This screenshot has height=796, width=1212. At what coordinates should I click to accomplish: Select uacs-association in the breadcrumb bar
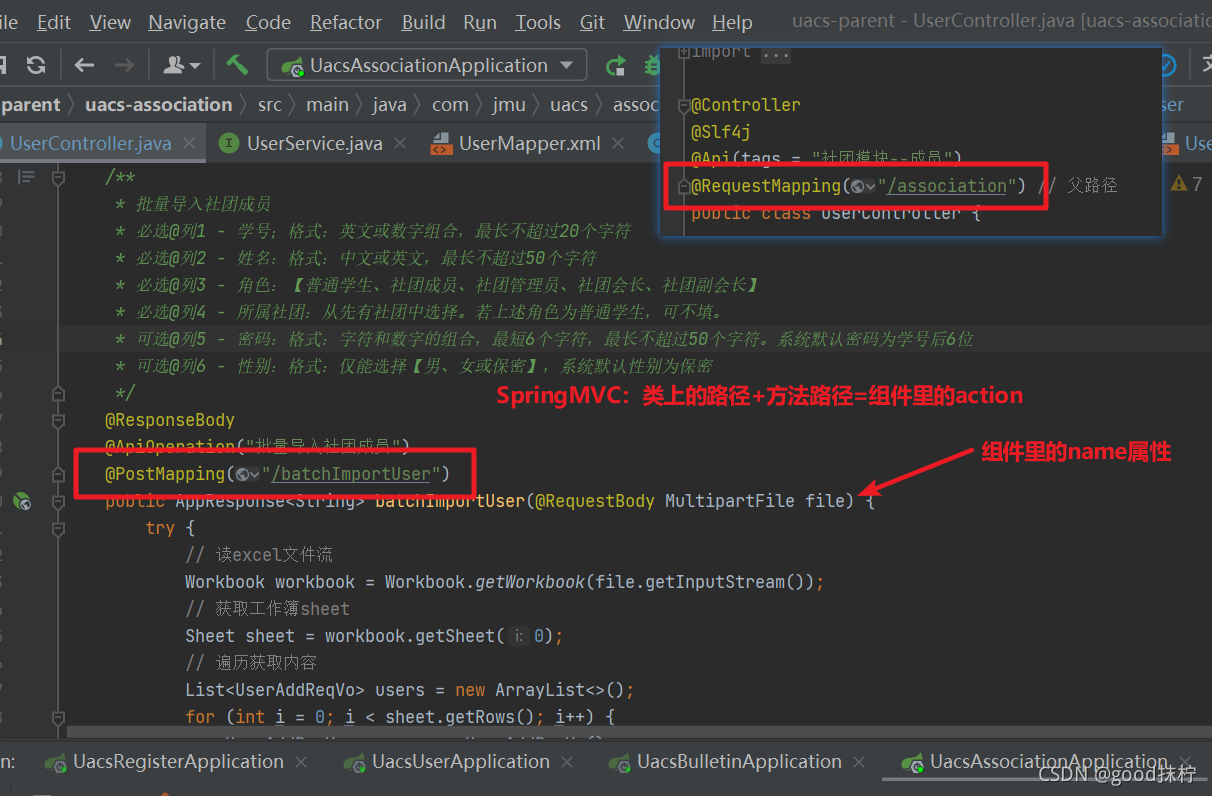158,104
